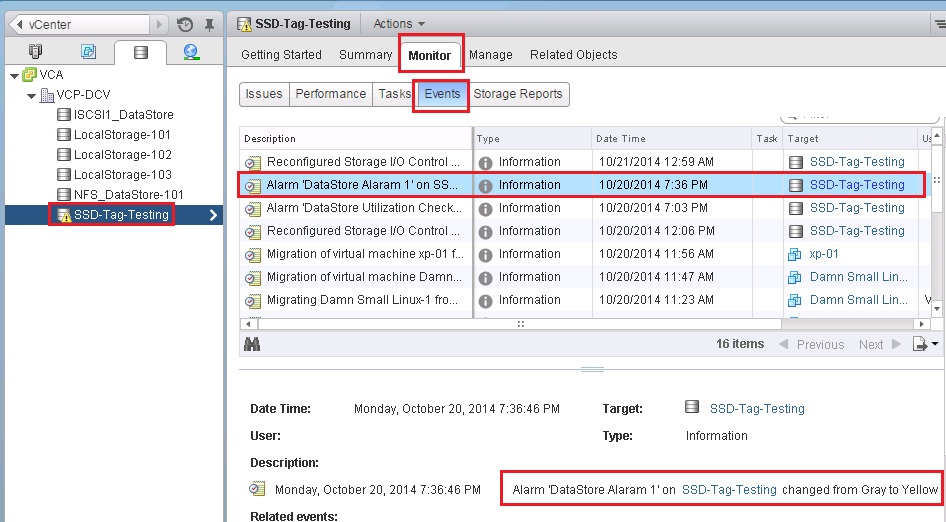
Task: Click scroll-left arrow on horizontal scrollbar
Action: pyautogui.click(x=248, y=324)
